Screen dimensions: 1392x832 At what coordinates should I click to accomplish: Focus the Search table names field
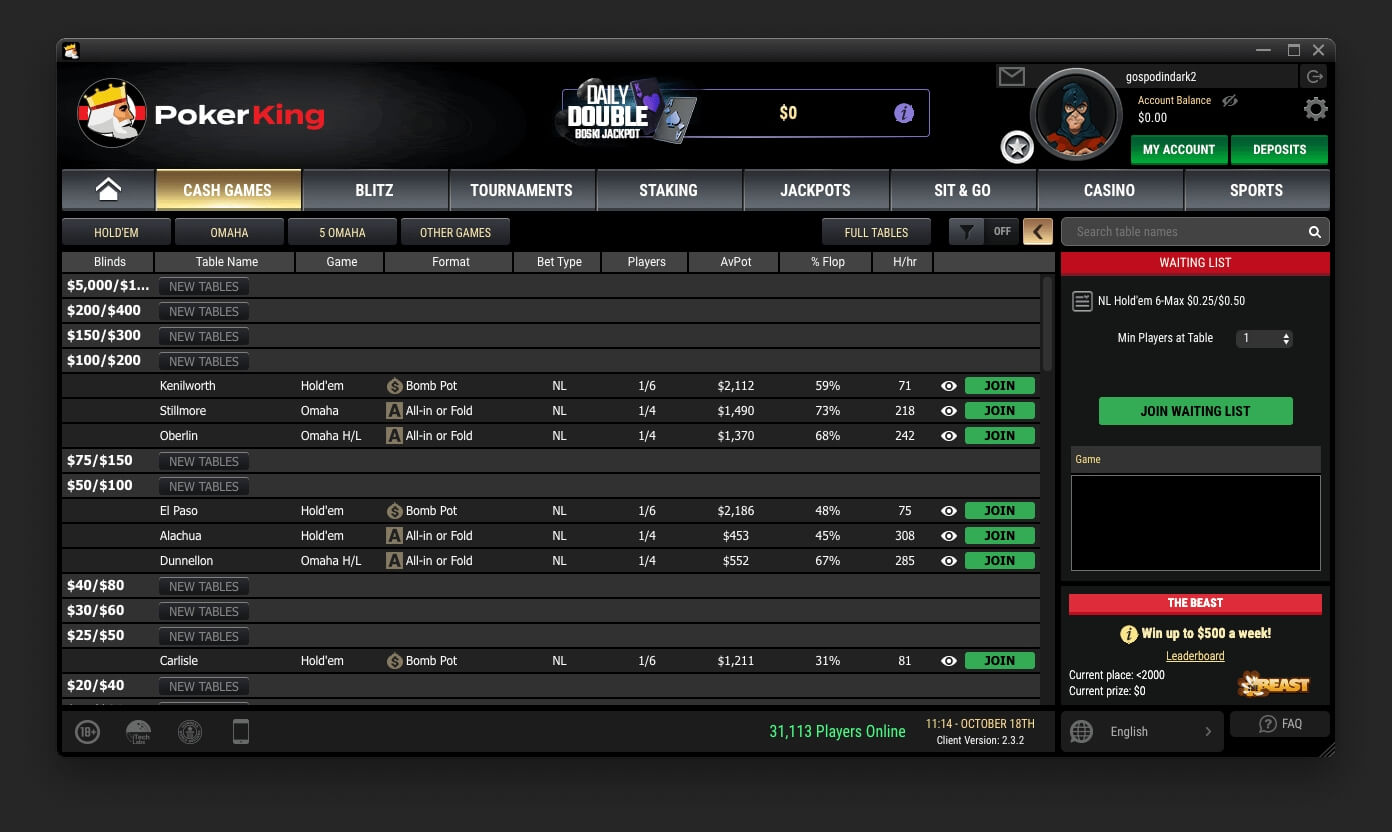tap(1195, 232)
